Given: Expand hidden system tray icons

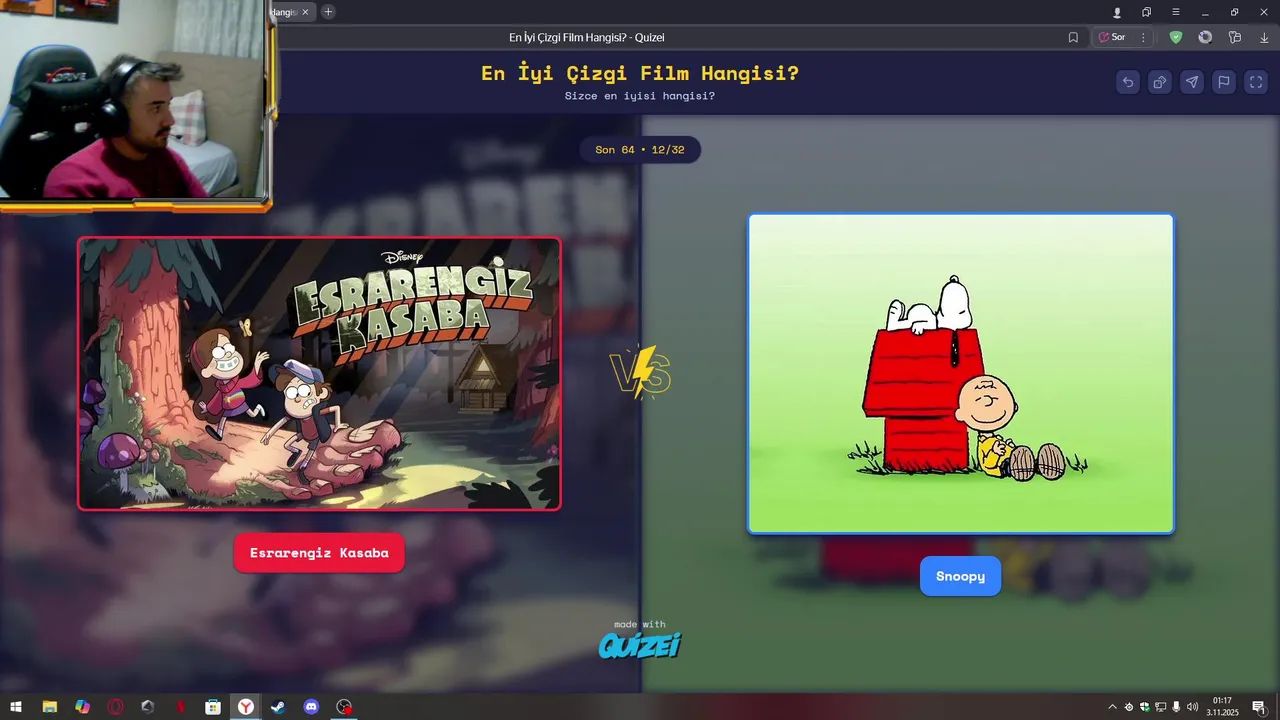Looking at the screenshot, I should [x=1112, y=707].
